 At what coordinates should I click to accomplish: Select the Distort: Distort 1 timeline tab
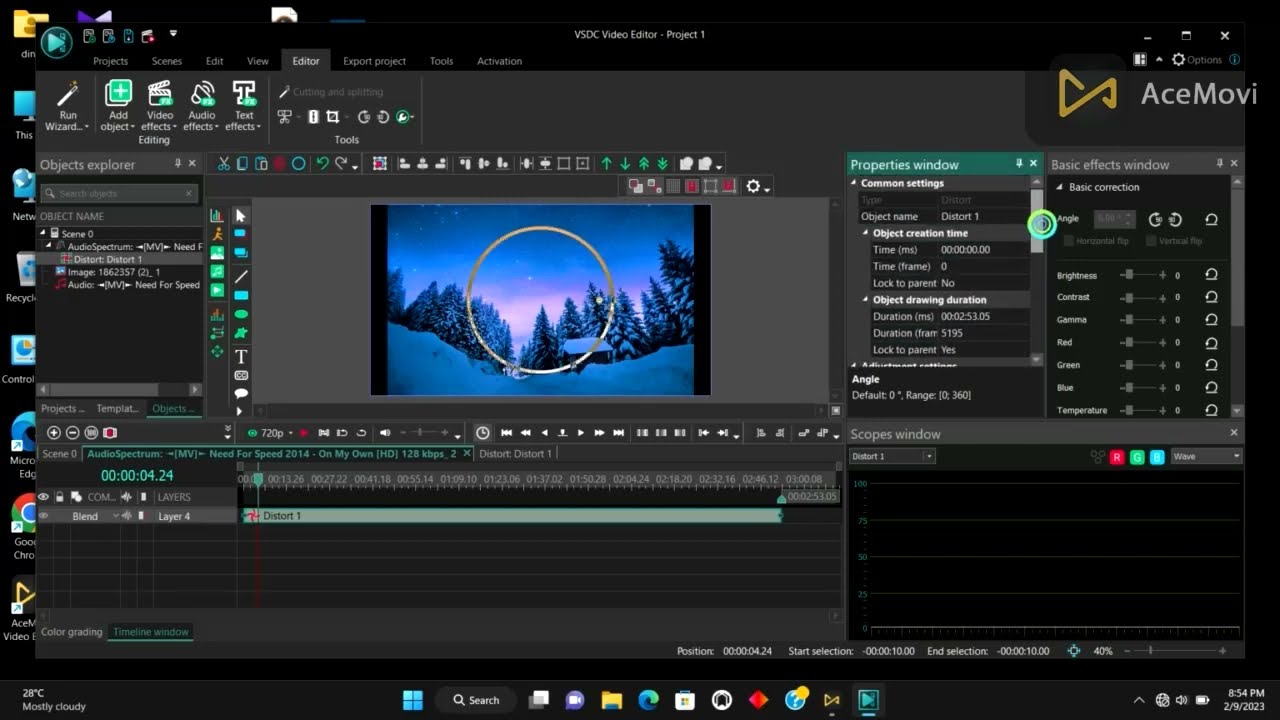point(515,454)
